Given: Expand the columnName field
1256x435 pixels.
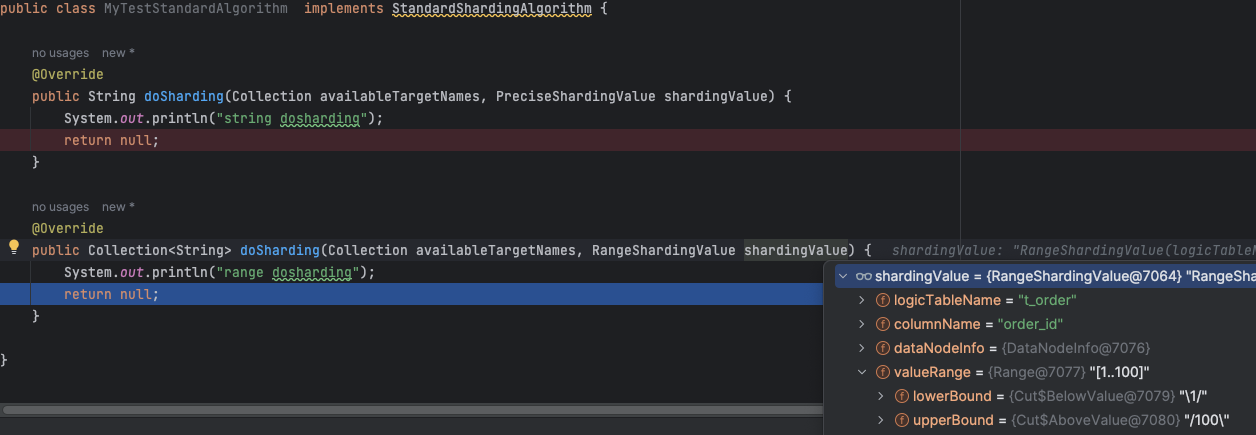Looking at the screenshot, I should 862,324.
